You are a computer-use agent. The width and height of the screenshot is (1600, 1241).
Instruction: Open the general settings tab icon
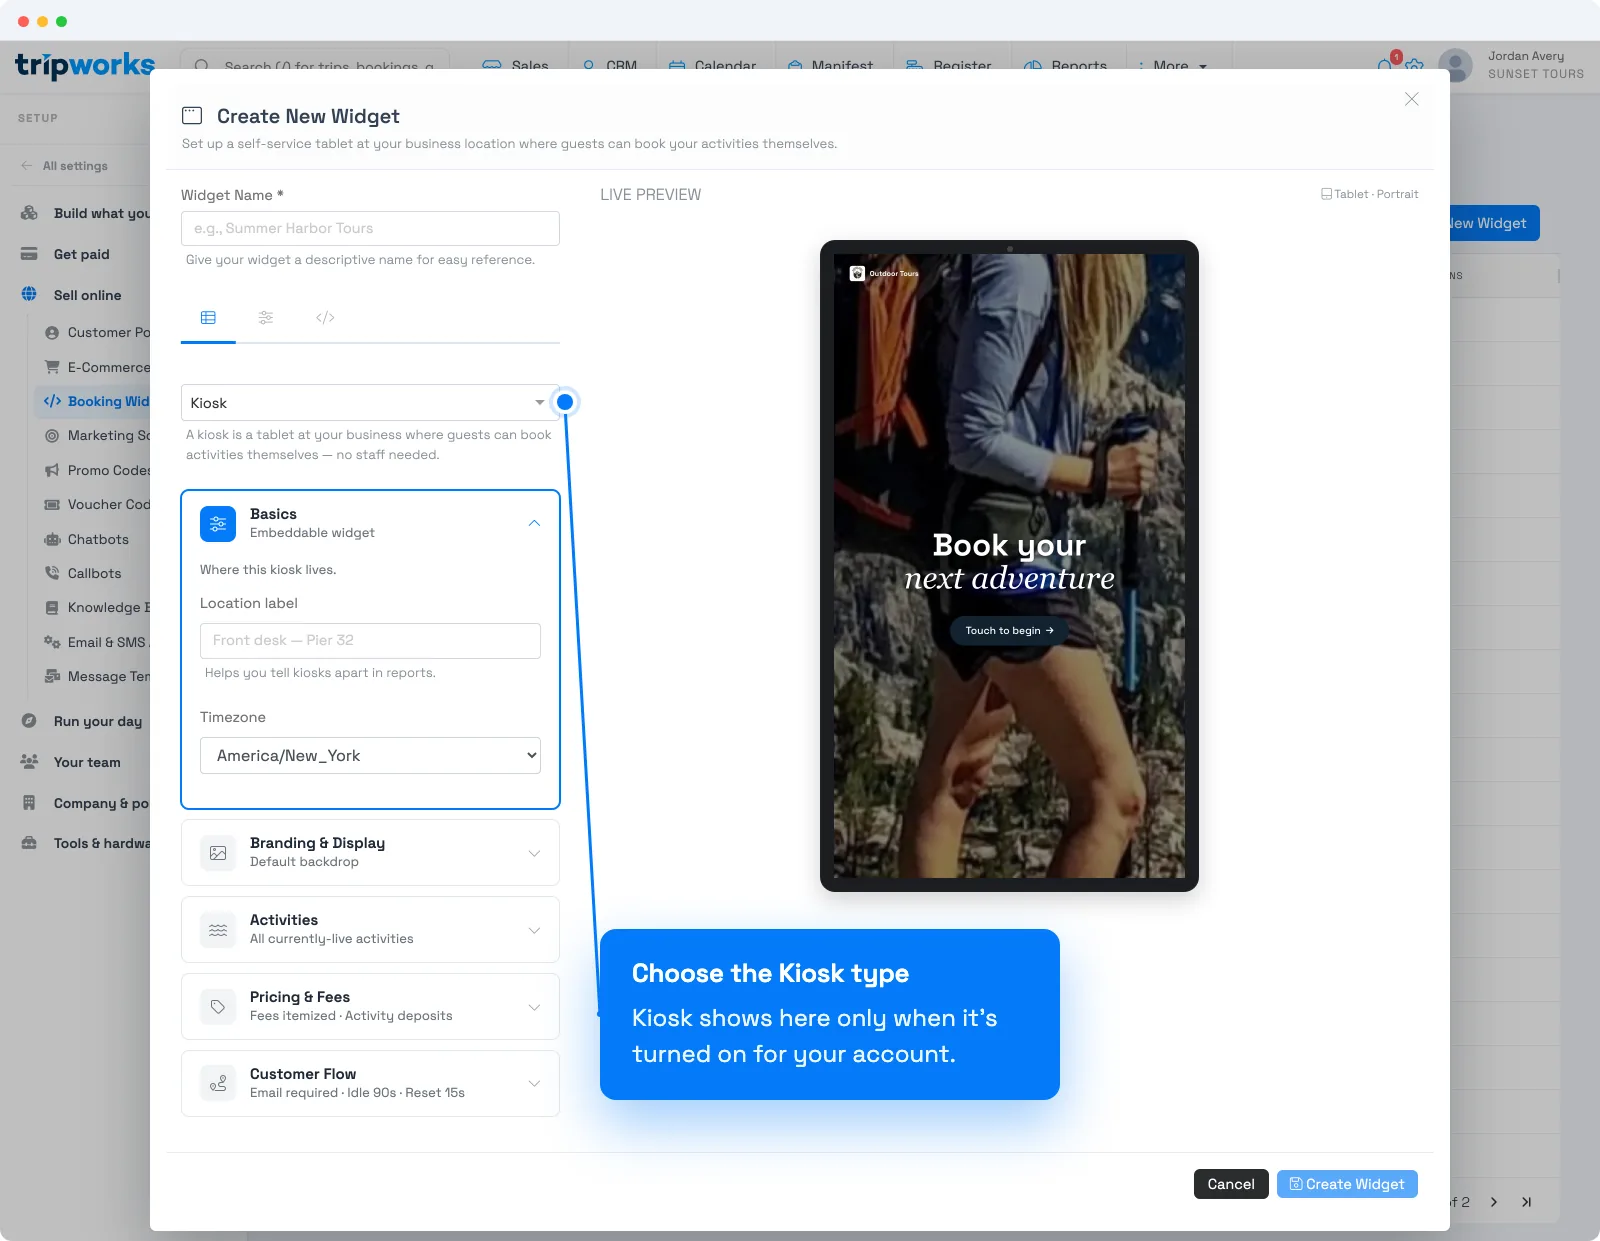point(208,318)
